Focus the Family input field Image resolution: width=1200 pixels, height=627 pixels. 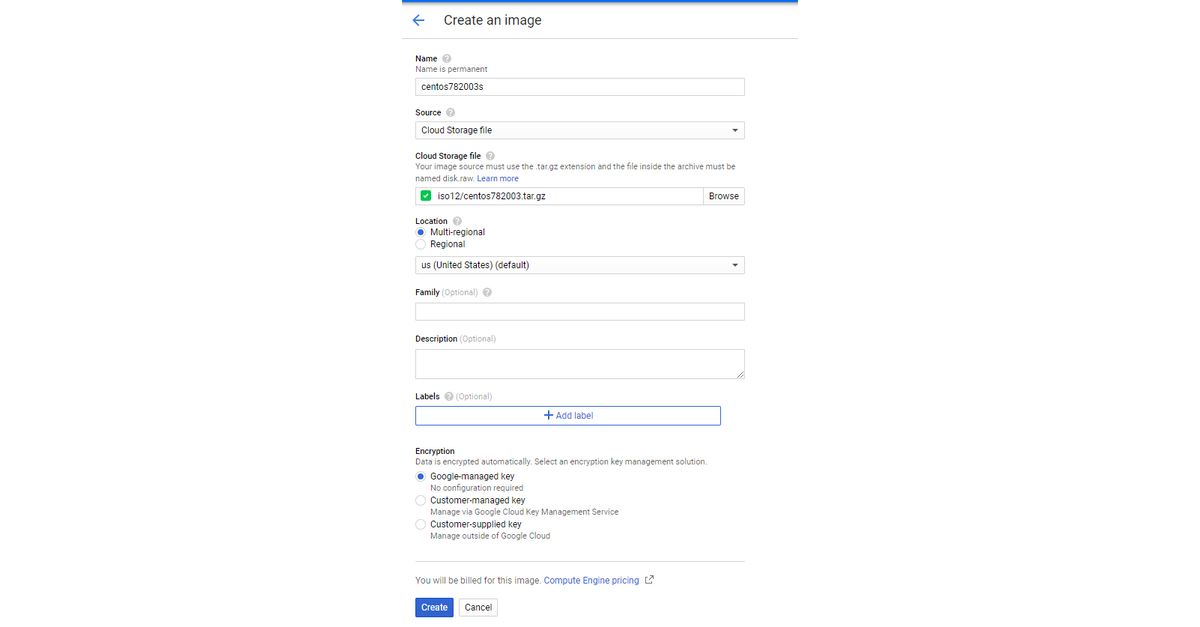580,312
